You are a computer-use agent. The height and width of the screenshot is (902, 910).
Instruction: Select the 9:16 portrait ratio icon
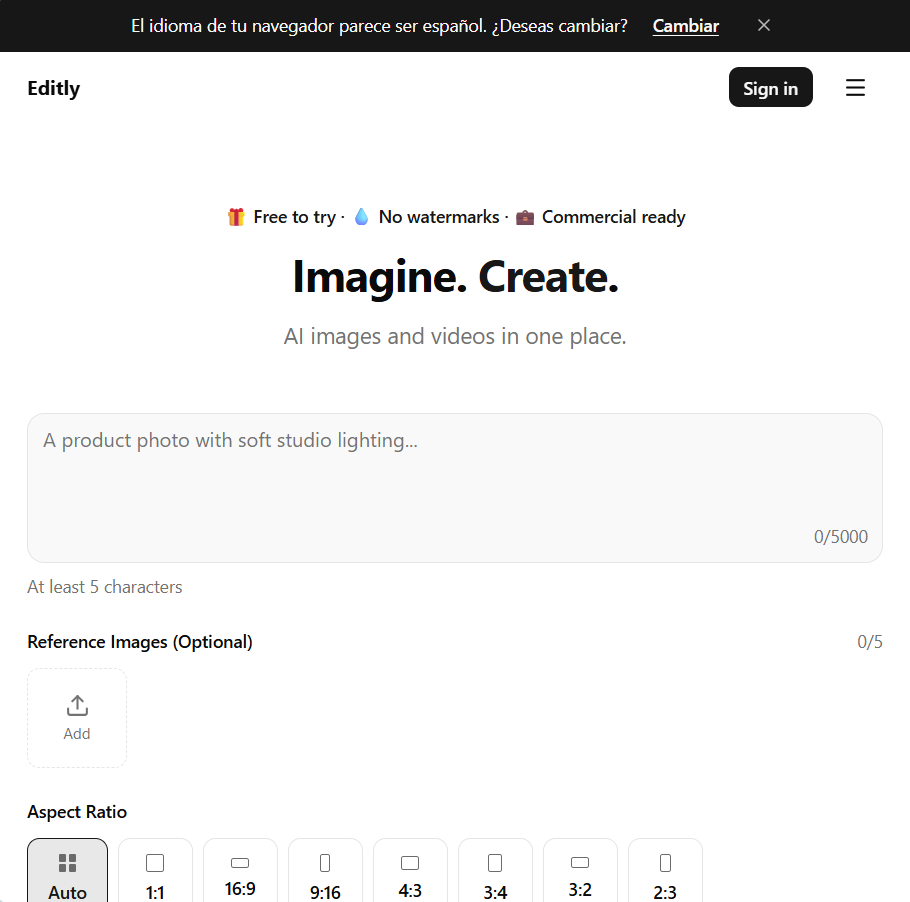[x=325, y=863]
